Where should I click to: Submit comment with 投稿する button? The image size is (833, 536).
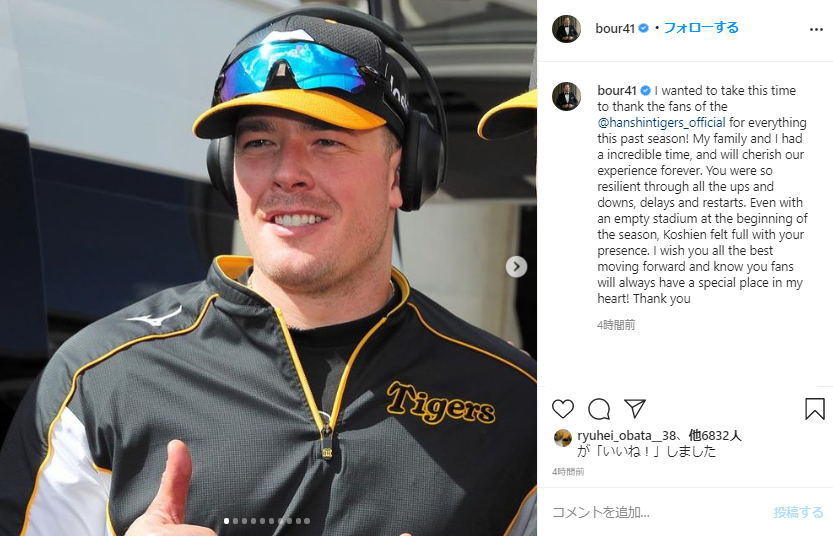point(798,512)
